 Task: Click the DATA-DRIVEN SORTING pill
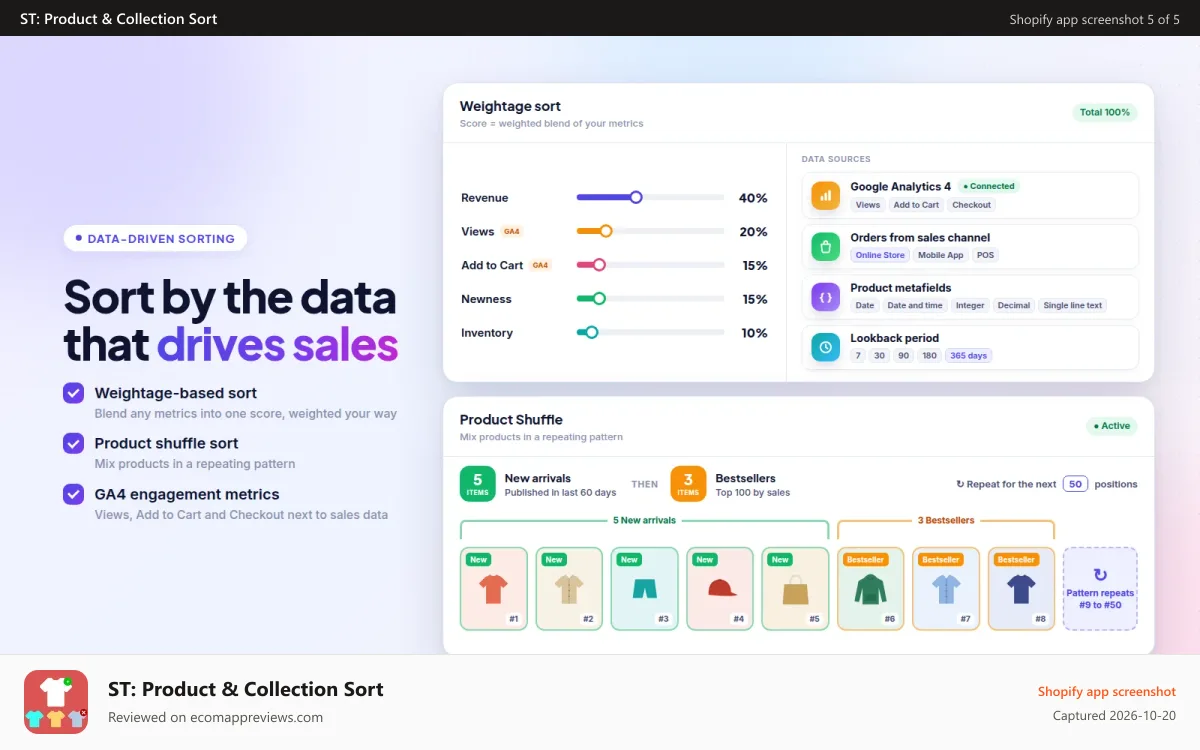point(155,239)
